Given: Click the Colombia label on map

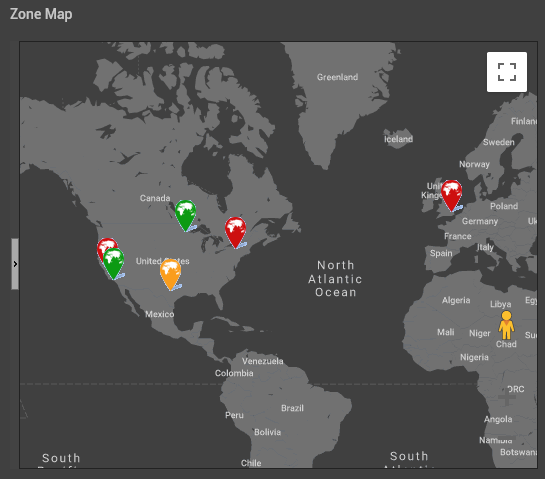Looking at the screenshot, I should [x=234, y=373].
